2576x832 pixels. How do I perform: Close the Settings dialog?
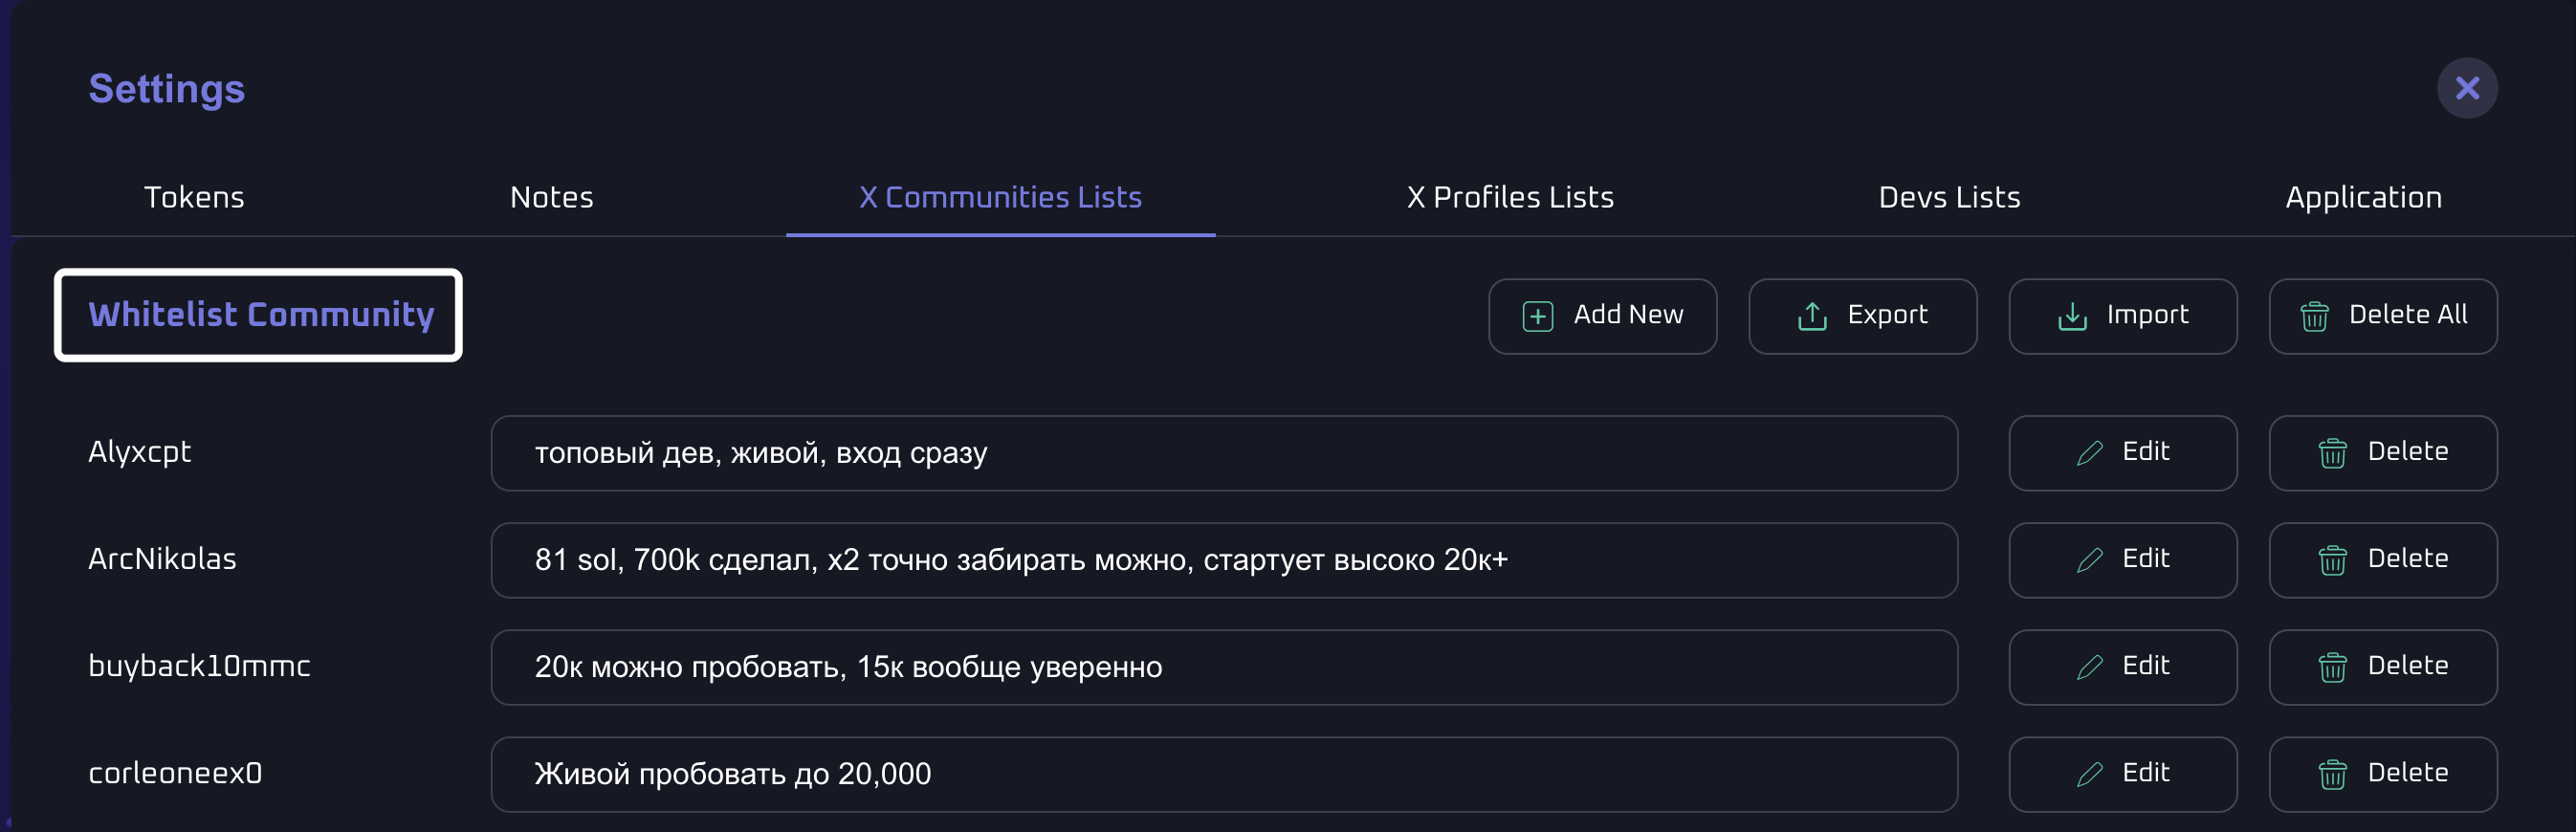pyautogui.click(x=2466, y=88)
